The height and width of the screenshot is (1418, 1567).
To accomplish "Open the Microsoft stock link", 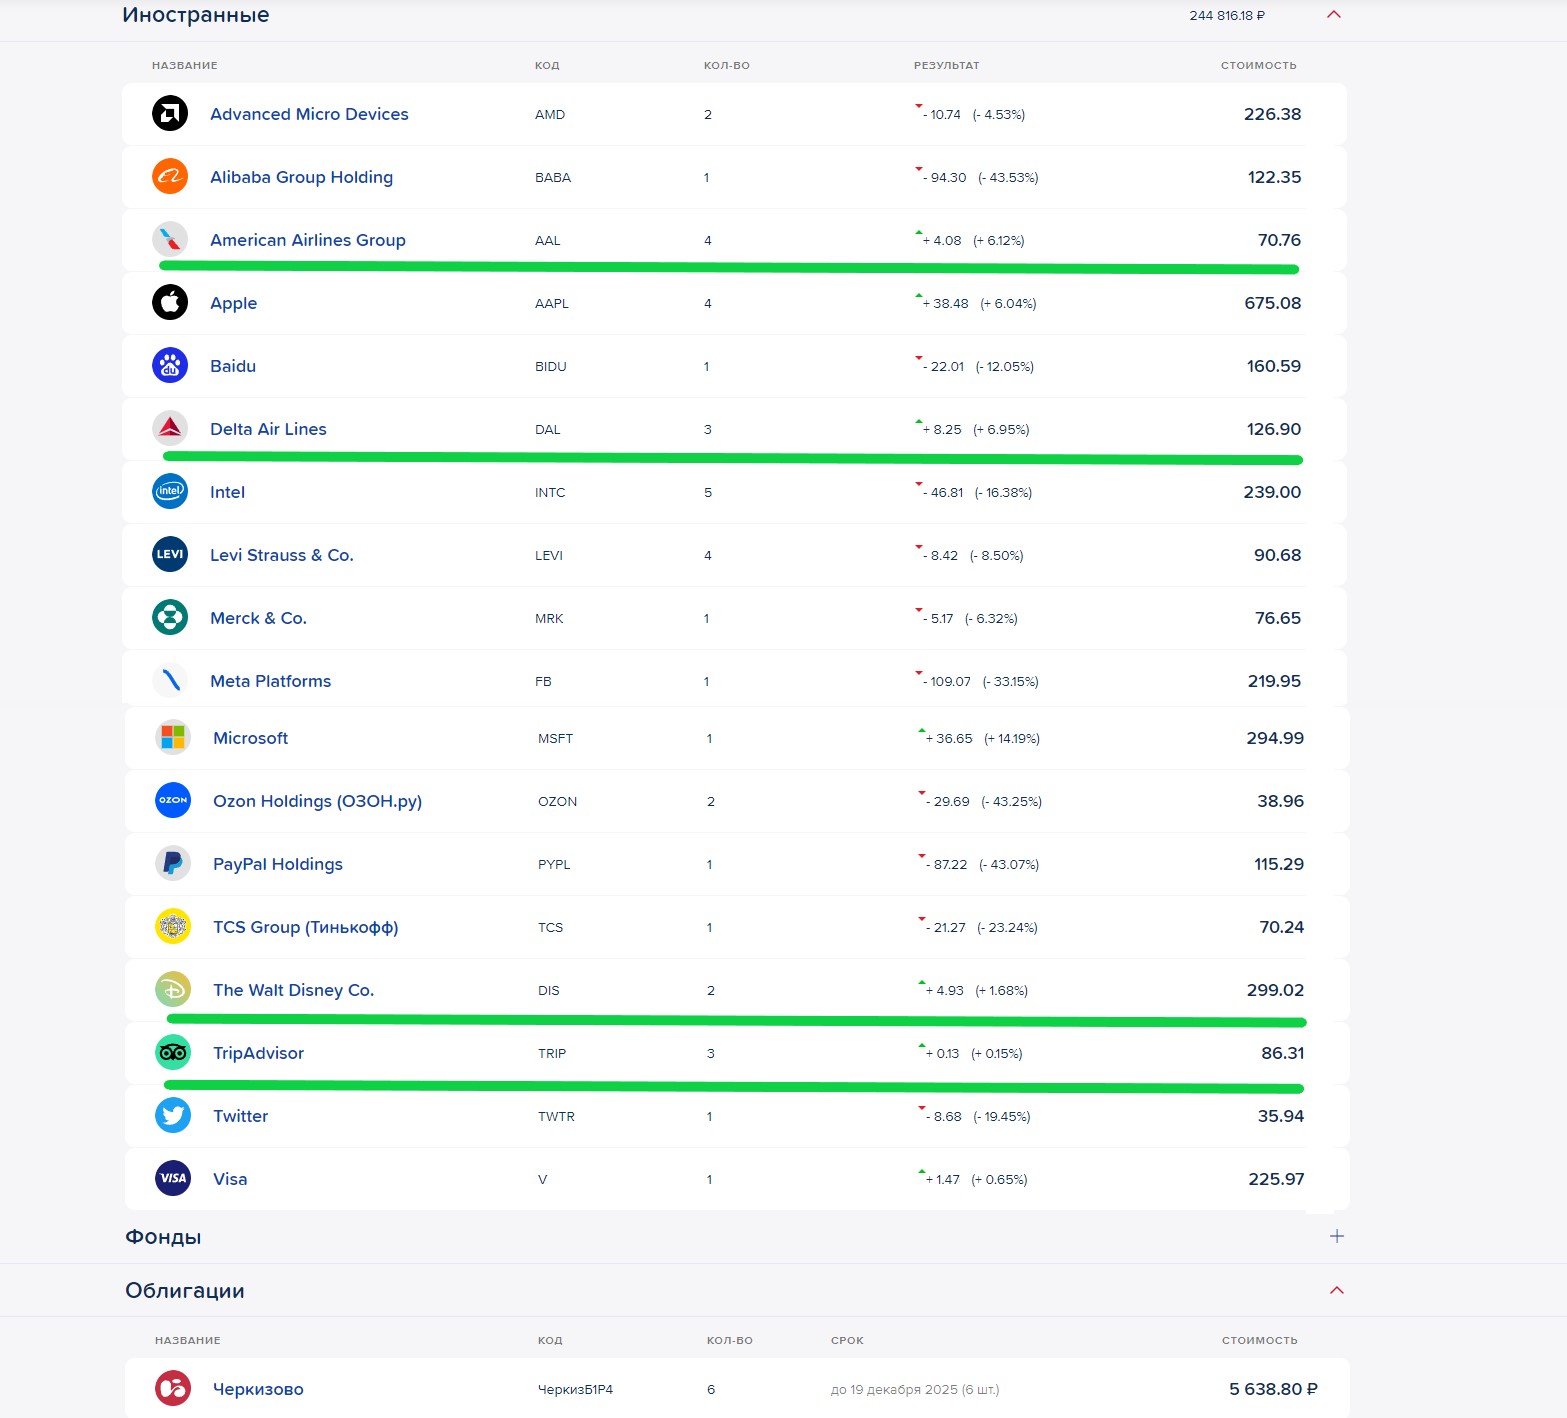I will coord(250,738).
